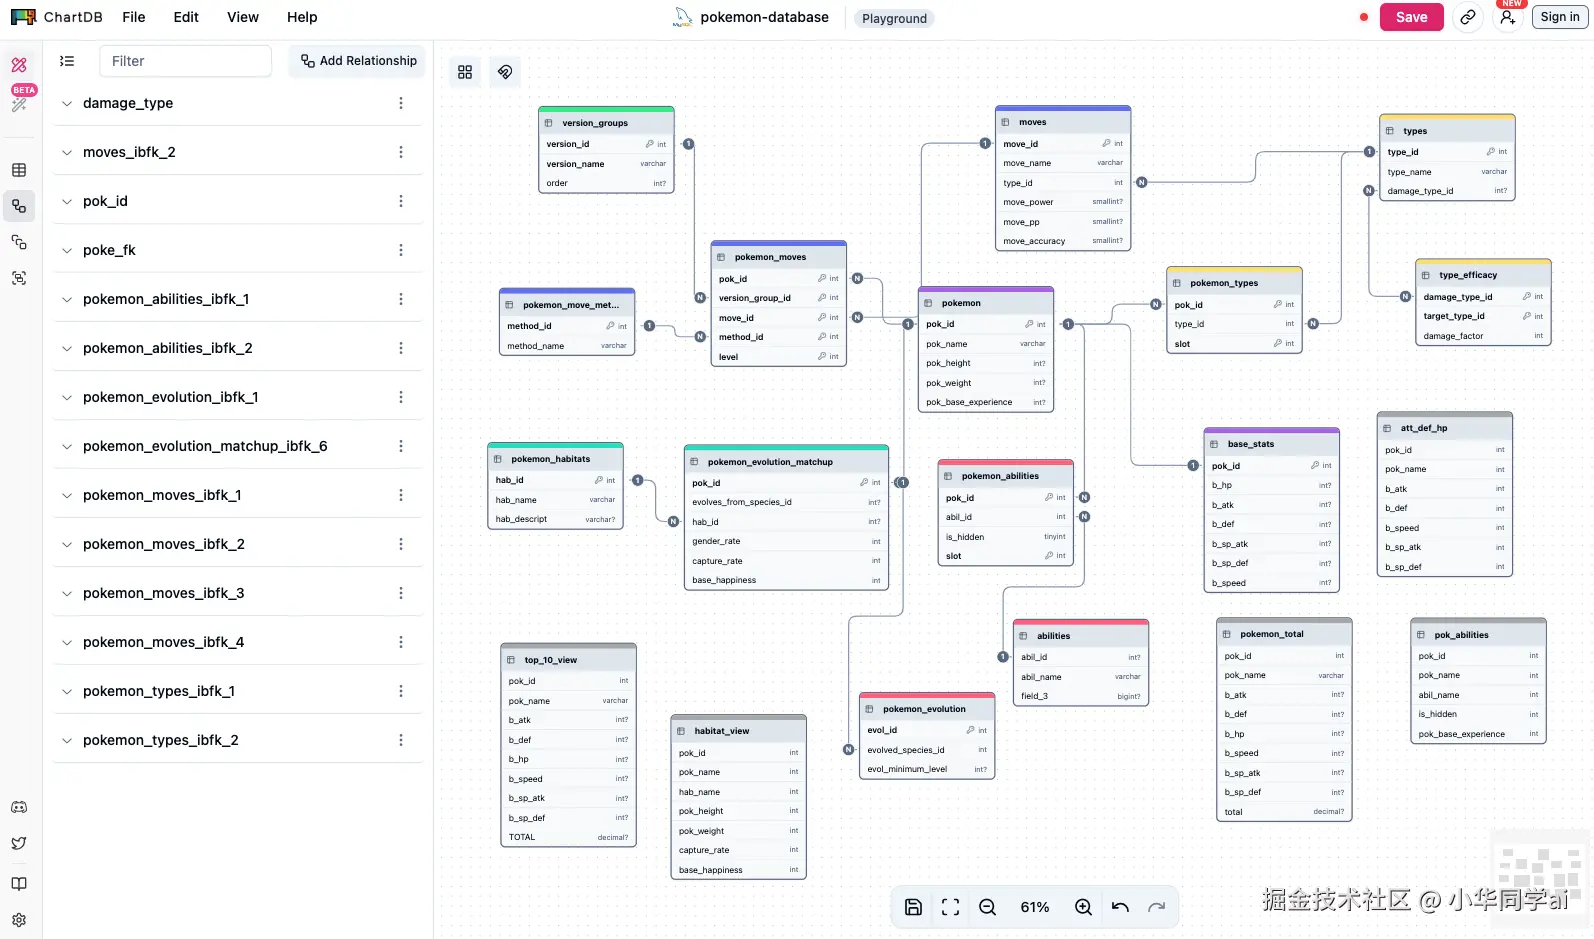
Task: Open the Discord community icon
Action: 19,807
